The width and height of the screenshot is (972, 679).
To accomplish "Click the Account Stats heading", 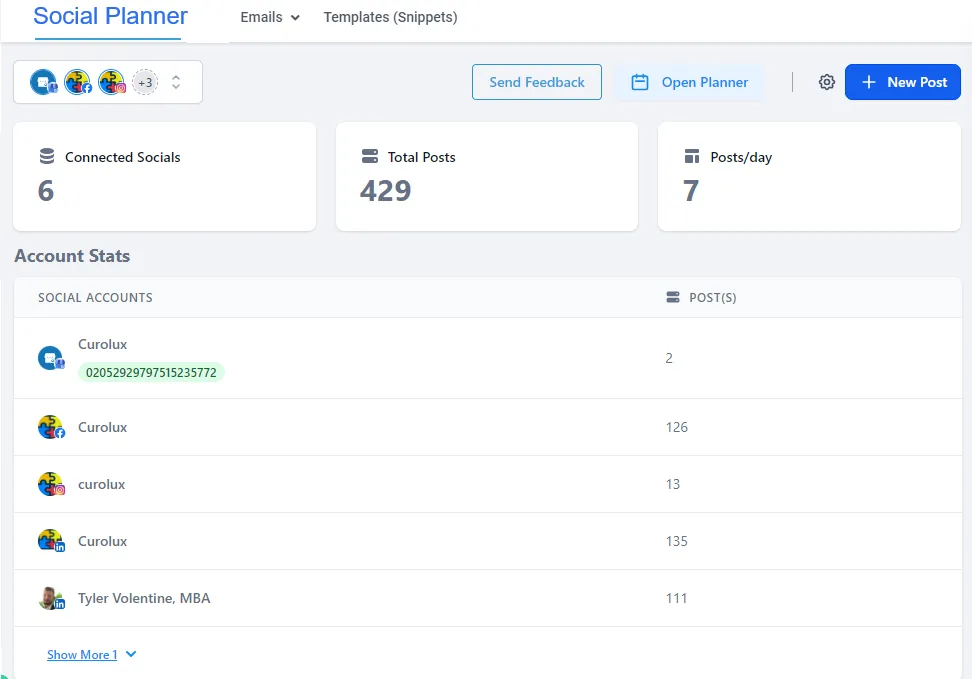I will pyautogui.click(x=73, y=255).
